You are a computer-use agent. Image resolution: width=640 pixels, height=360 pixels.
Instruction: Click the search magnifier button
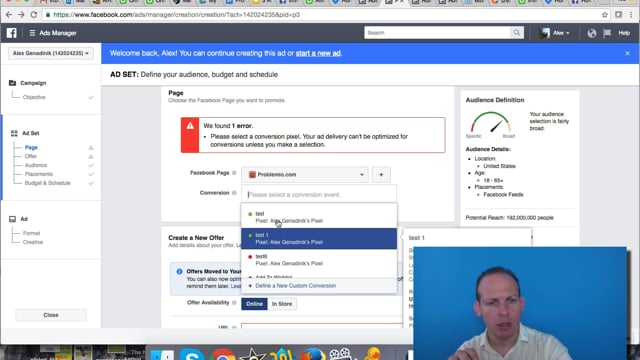517,33
